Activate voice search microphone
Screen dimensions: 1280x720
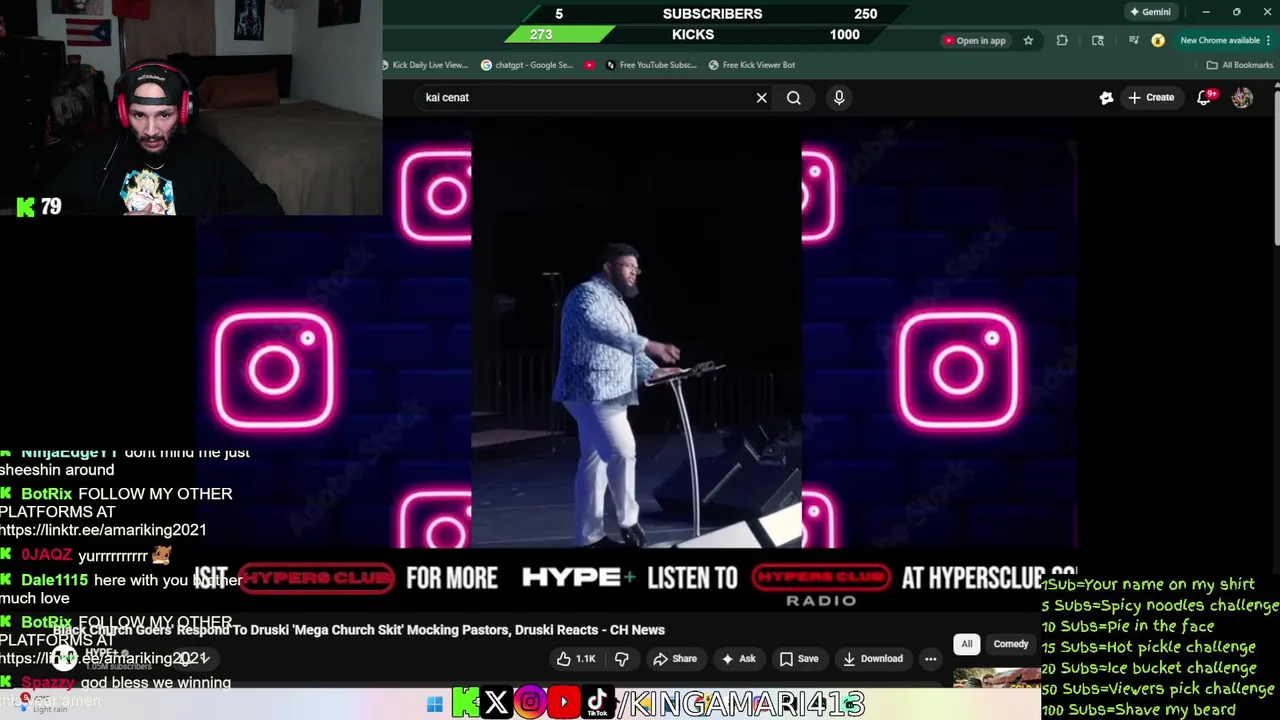pyautogui.click(x=839, y=97)
